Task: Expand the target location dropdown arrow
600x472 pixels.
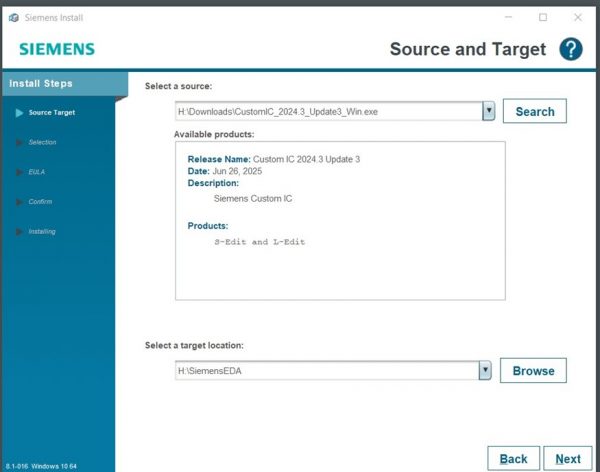Action: (485, 370)
